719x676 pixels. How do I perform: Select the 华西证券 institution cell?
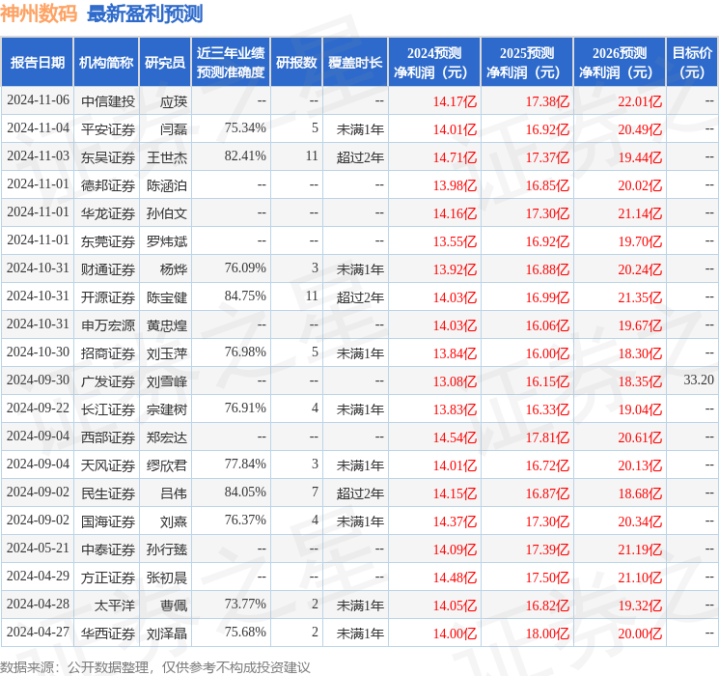pos(108,633)
